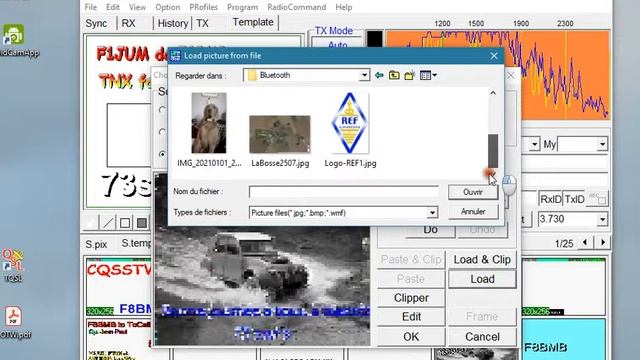Open the Option menu
This screenshot has height=360, width=640.
click(x=167, y=7)
